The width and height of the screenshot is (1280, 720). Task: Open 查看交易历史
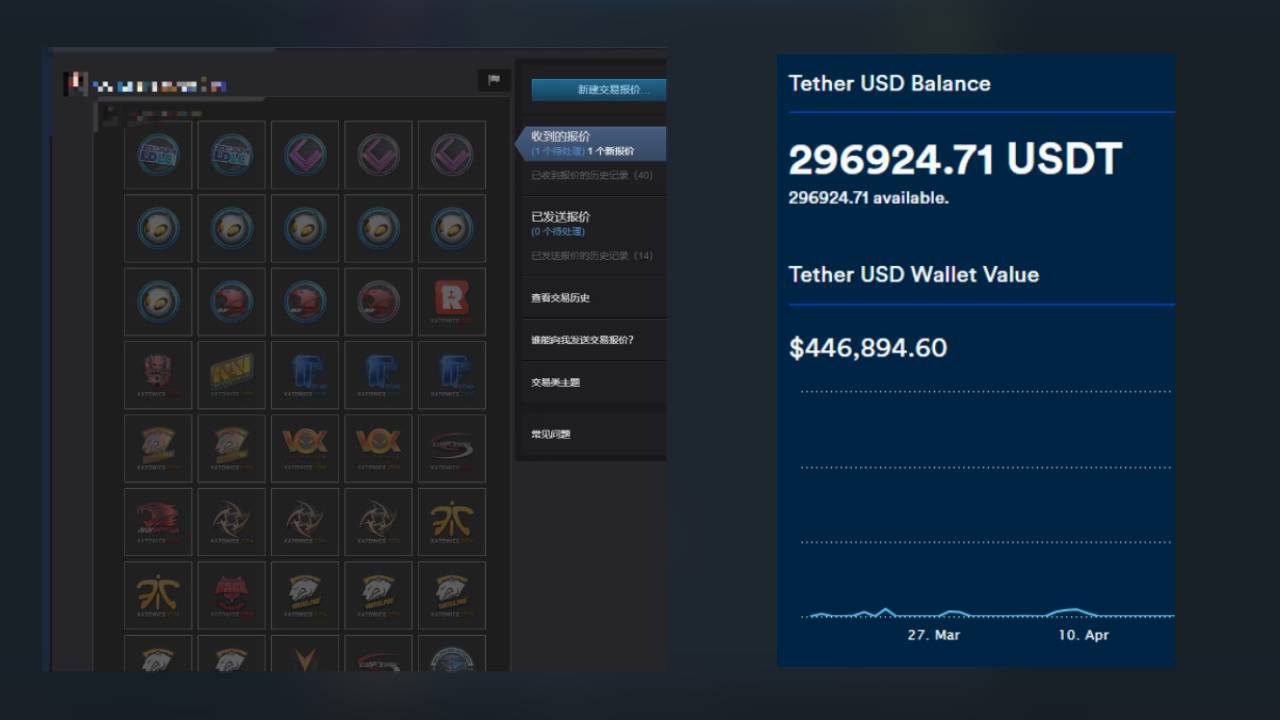click(x=560, y=298)
